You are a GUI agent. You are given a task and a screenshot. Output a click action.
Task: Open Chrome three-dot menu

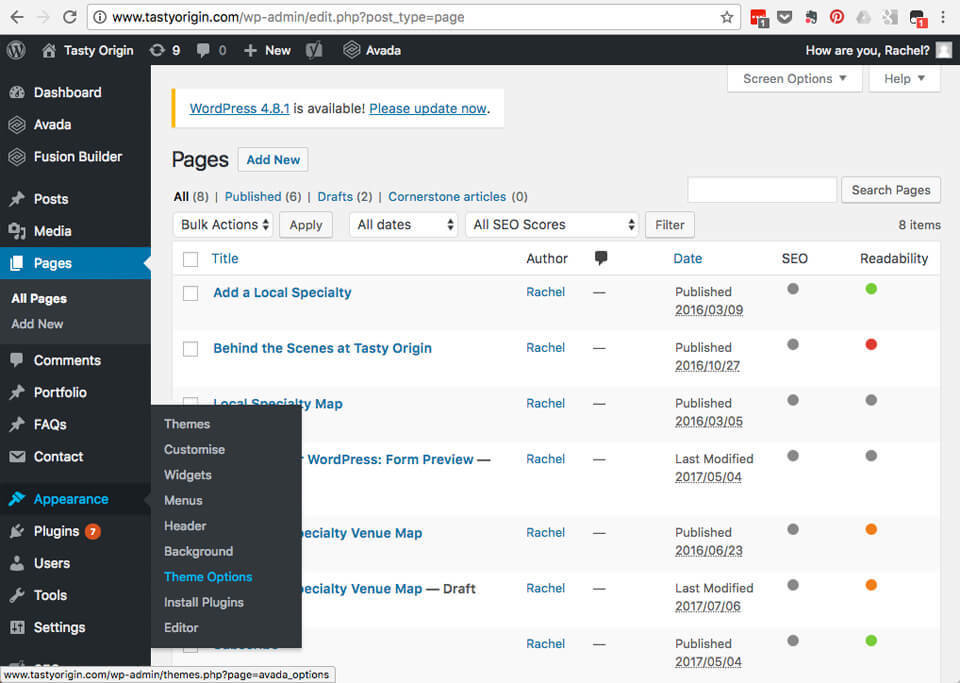coord(943,17)
